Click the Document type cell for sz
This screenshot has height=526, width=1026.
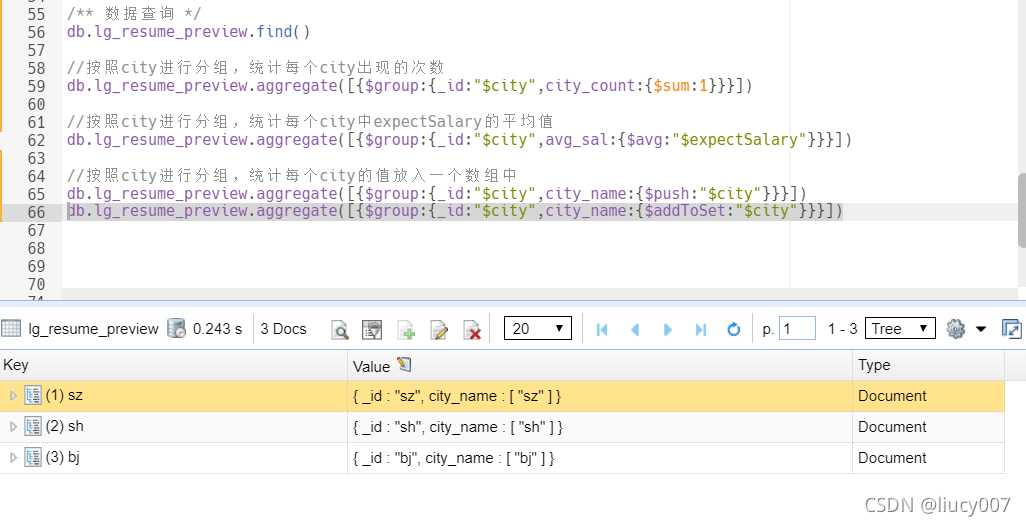928,396
